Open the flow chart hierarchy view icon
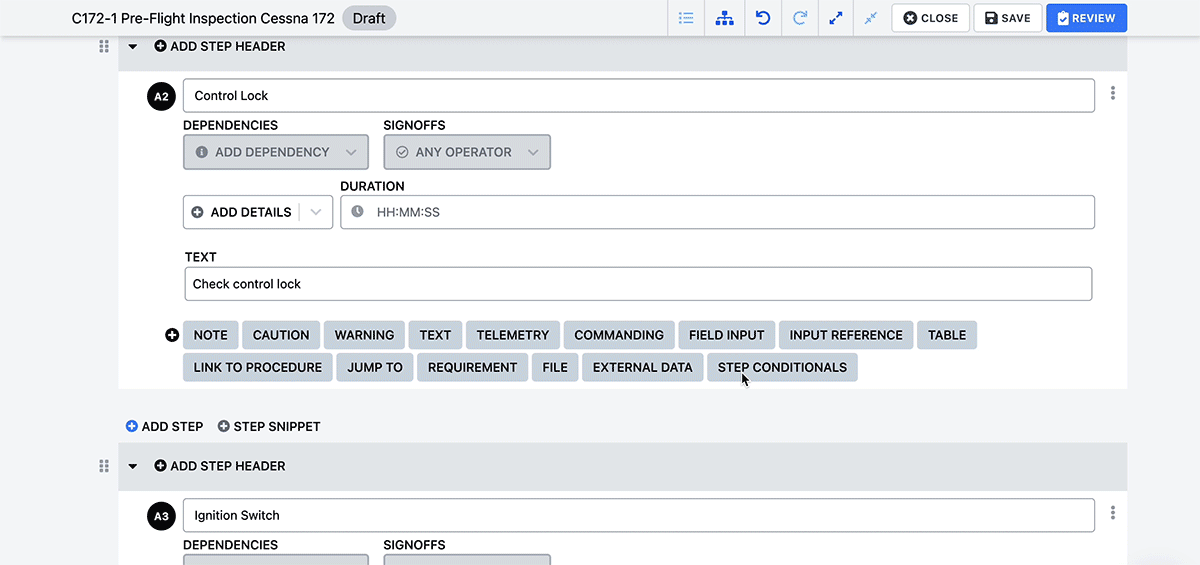Image resolution: width=1200 pixels, height=565 pixels. pos(725,18)
